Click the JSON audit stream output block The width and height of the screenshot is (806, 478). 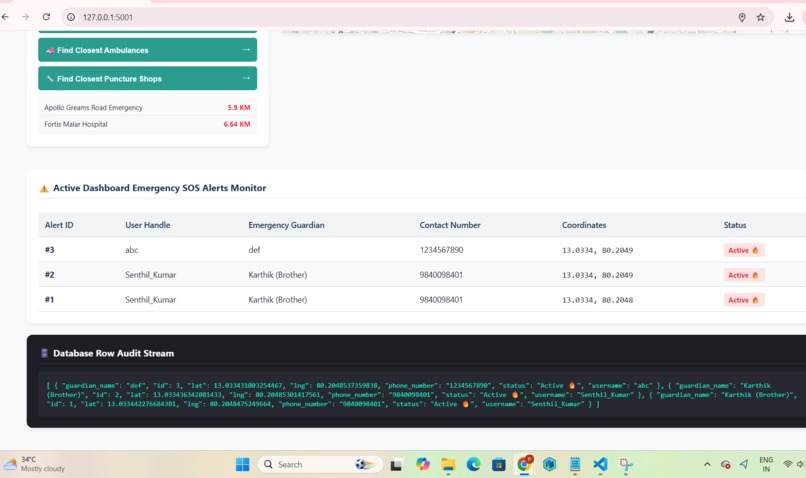[x=422, y=395]
